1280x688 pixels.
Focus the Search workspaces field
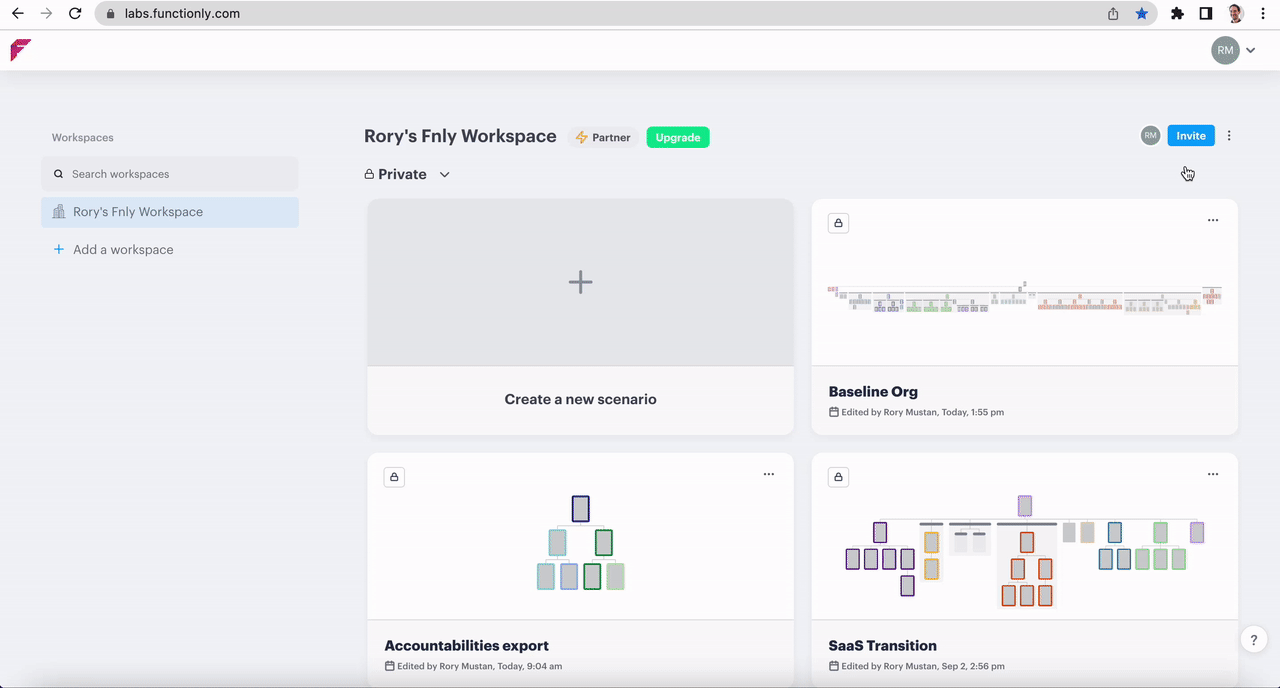[x=170, y=174]
